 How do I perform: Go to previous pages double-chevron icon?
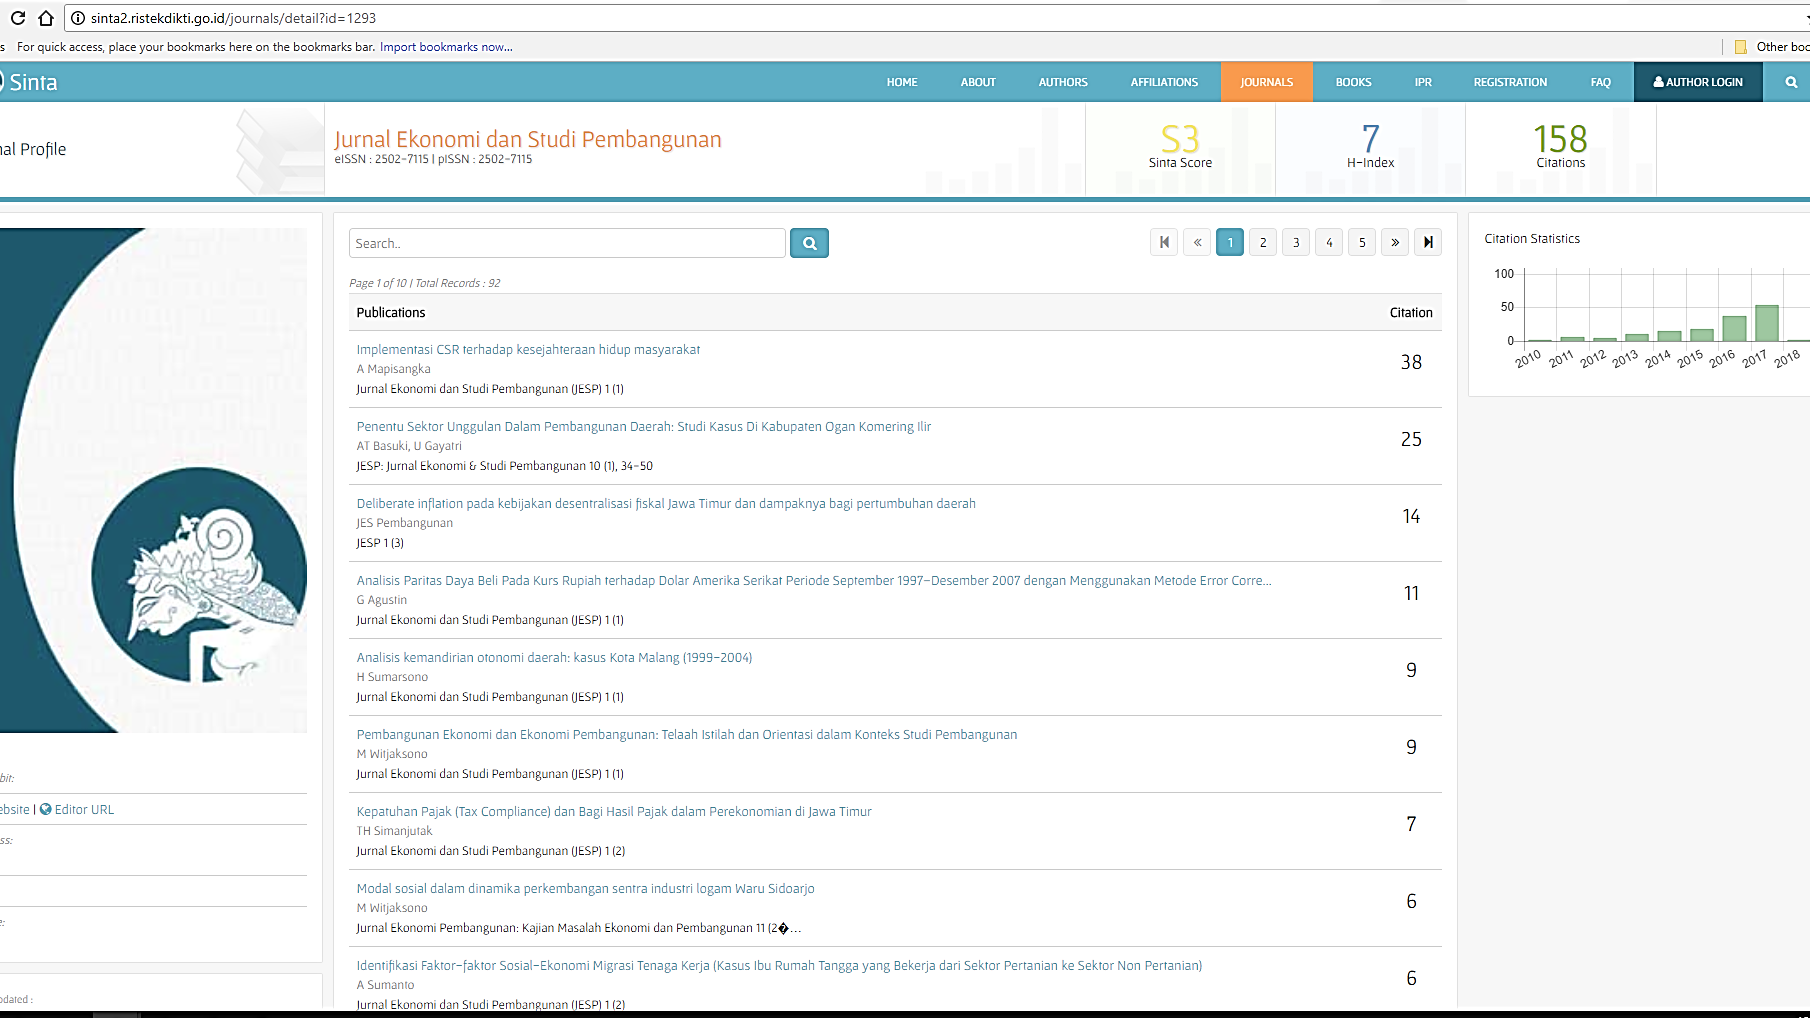click(1197, 242)
